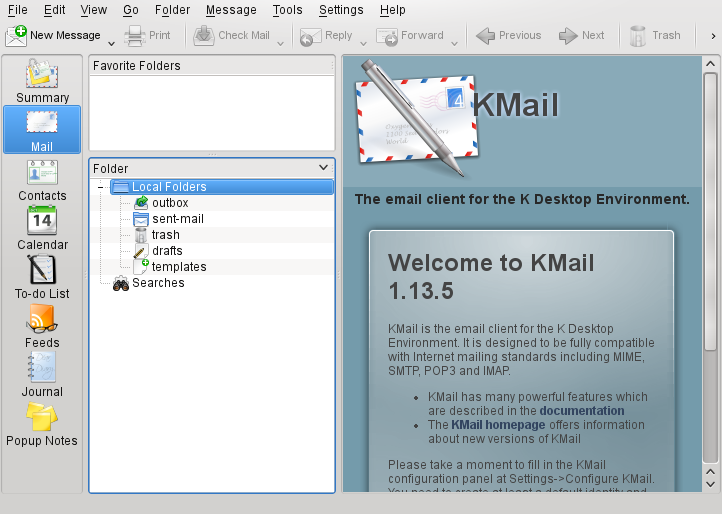
Task: Open the File menu
Action: [x=17, y=10]
